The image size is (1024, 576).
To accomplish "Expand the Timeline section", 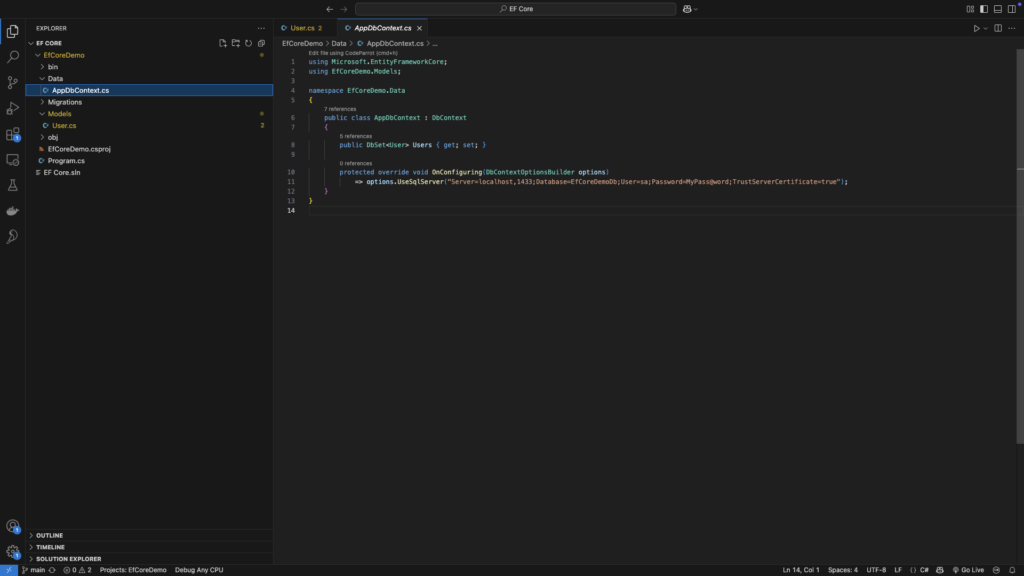I will click(x=149, y=547).
